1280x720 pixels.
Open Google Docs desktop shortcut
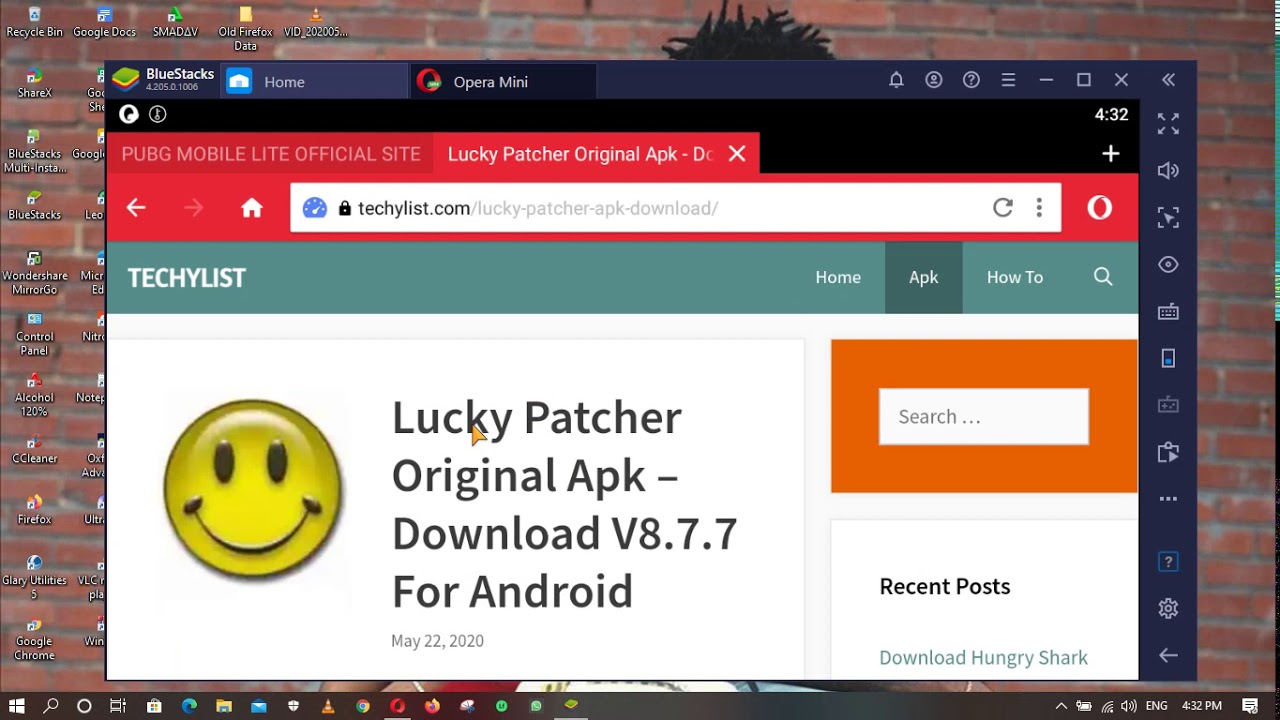104,23
